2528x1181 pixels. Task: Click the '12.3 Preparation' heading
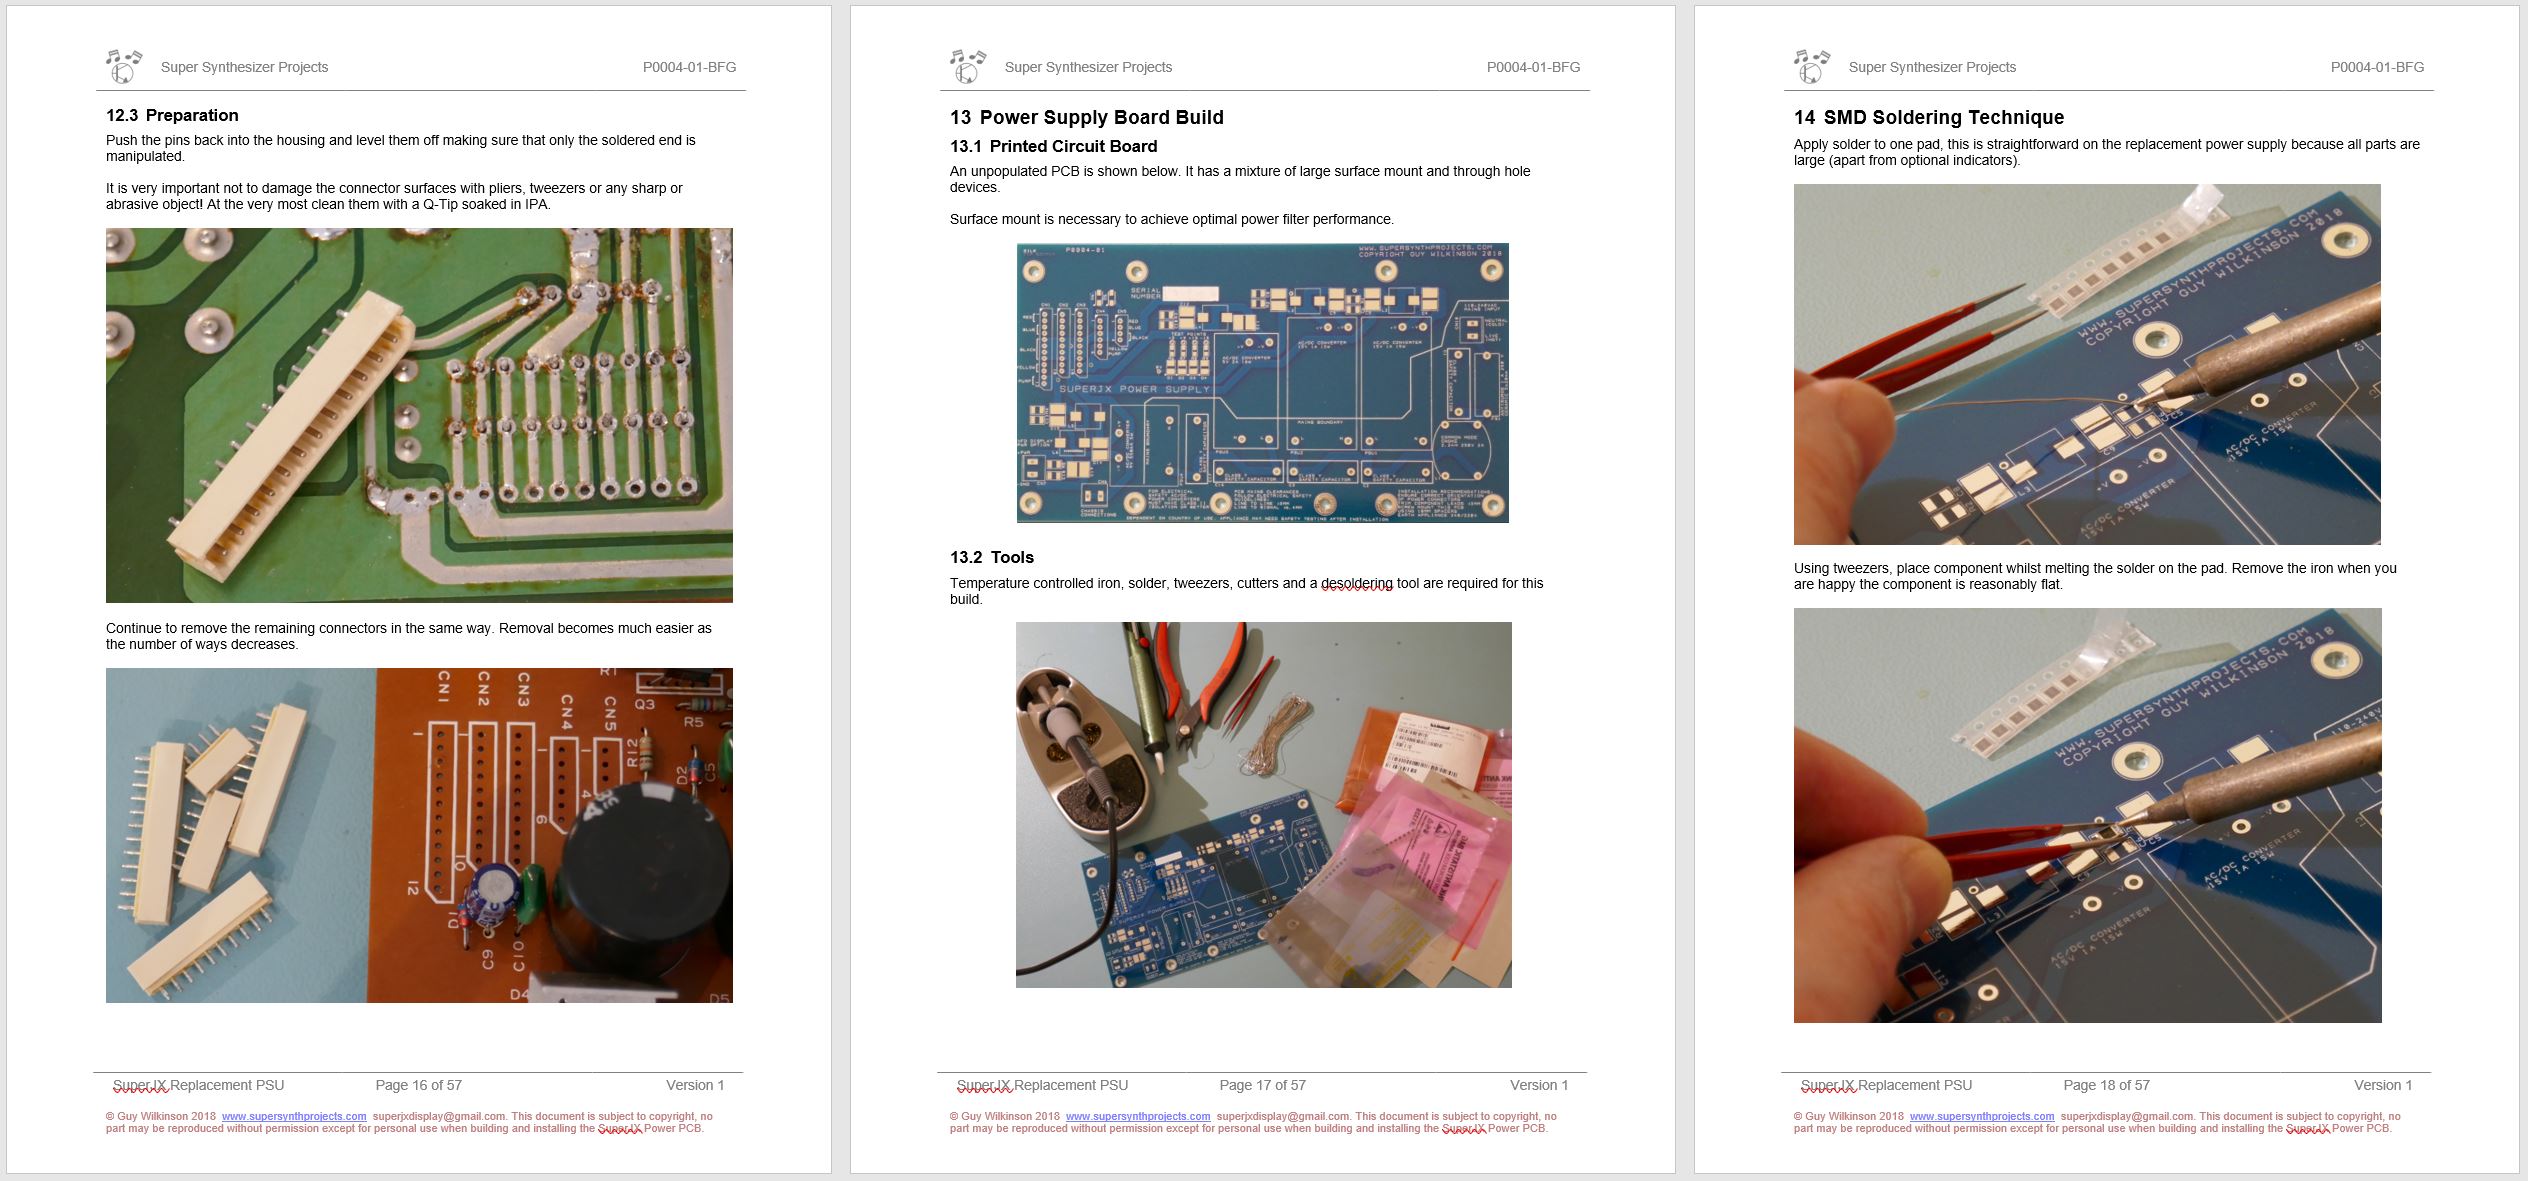click(172, 115)
